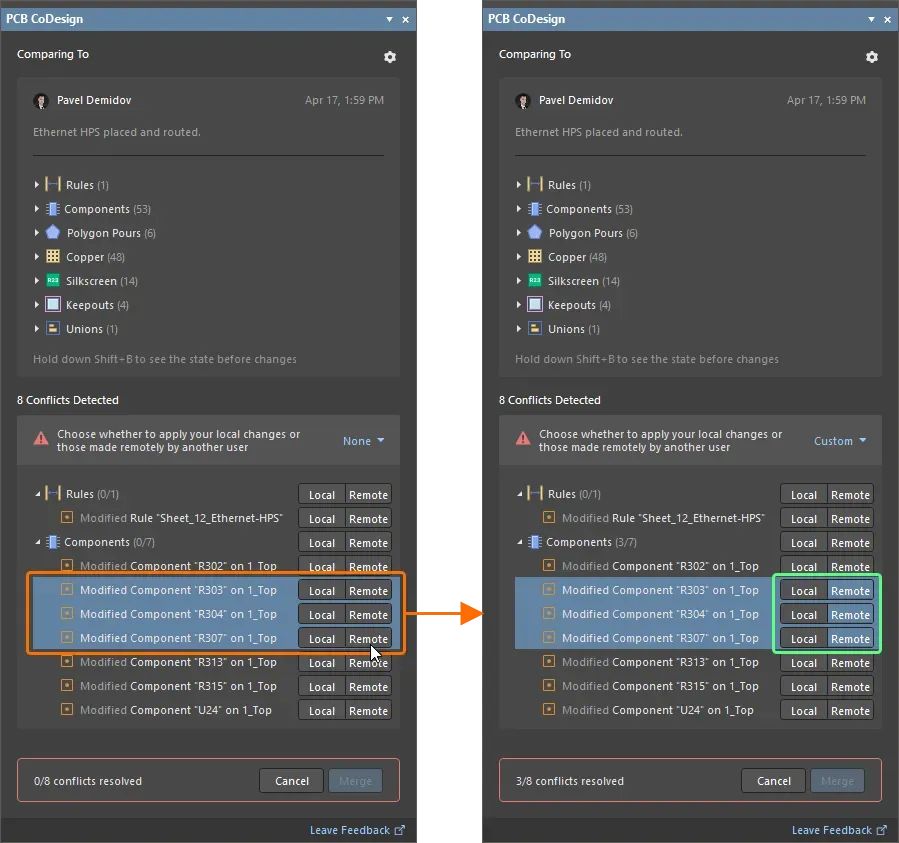Click modified icon beside R302 in left panel
Screen dimensions: 899x843
67,565
